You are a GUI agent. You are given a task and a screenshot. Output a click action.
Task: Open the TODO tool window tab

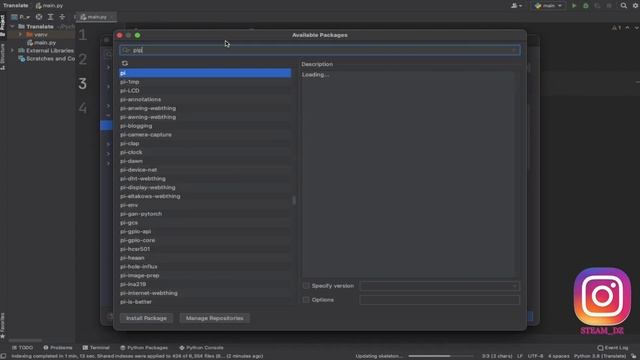22,348
